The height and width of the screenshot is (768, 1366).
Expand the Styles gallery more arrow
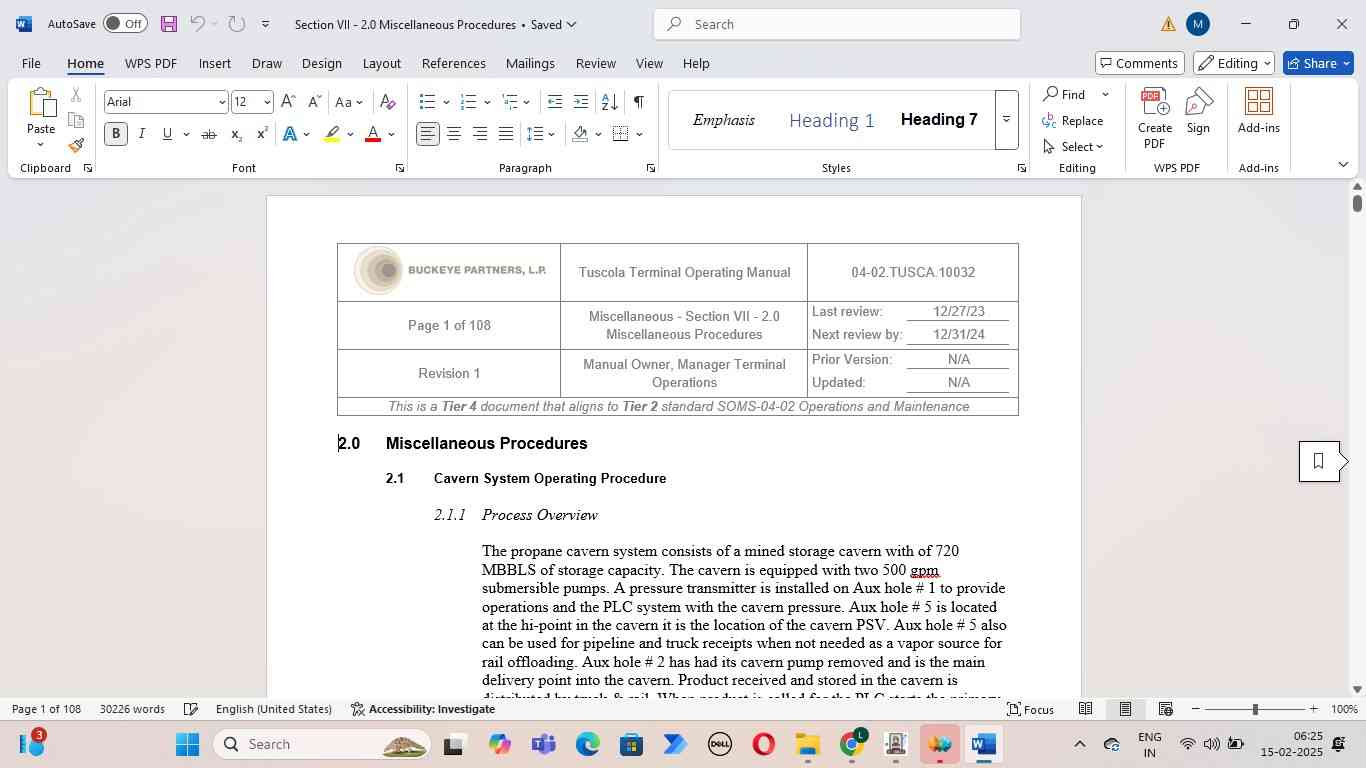[x=1006, y=120]
